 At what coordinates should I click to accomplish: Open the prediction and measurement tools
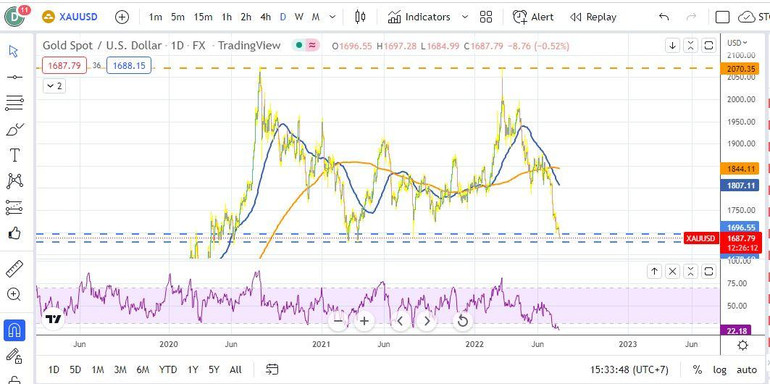[x=15, y=208]
